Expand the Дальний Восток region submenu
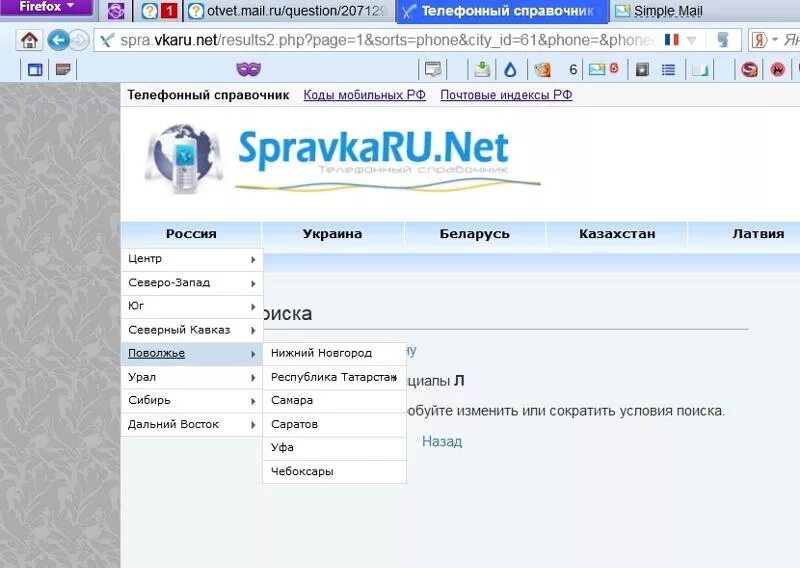The height and width of the screenshot is (568, 800). click(192, 424)
